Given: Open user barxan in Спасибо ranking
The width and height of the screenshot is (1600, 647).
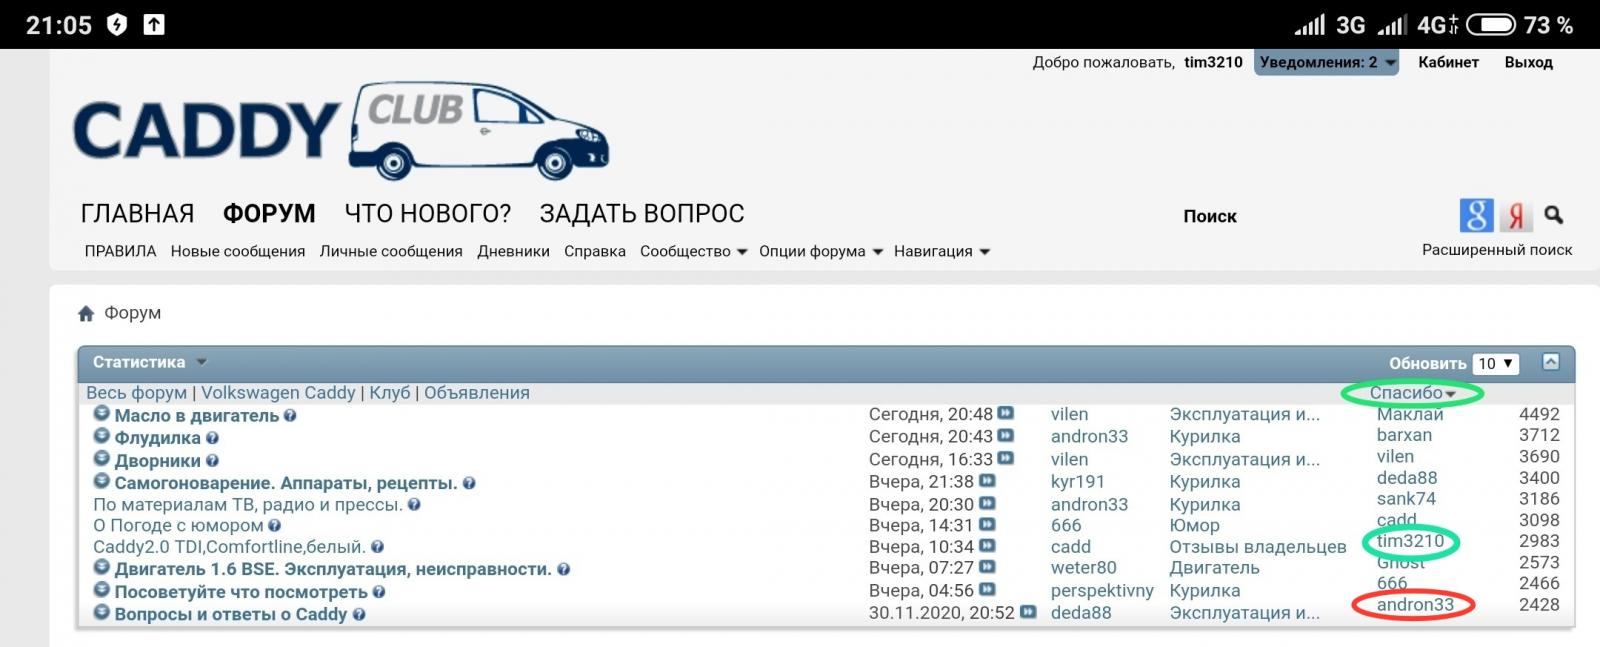Looking at the screenshot, I should [x=1404, y=435].
